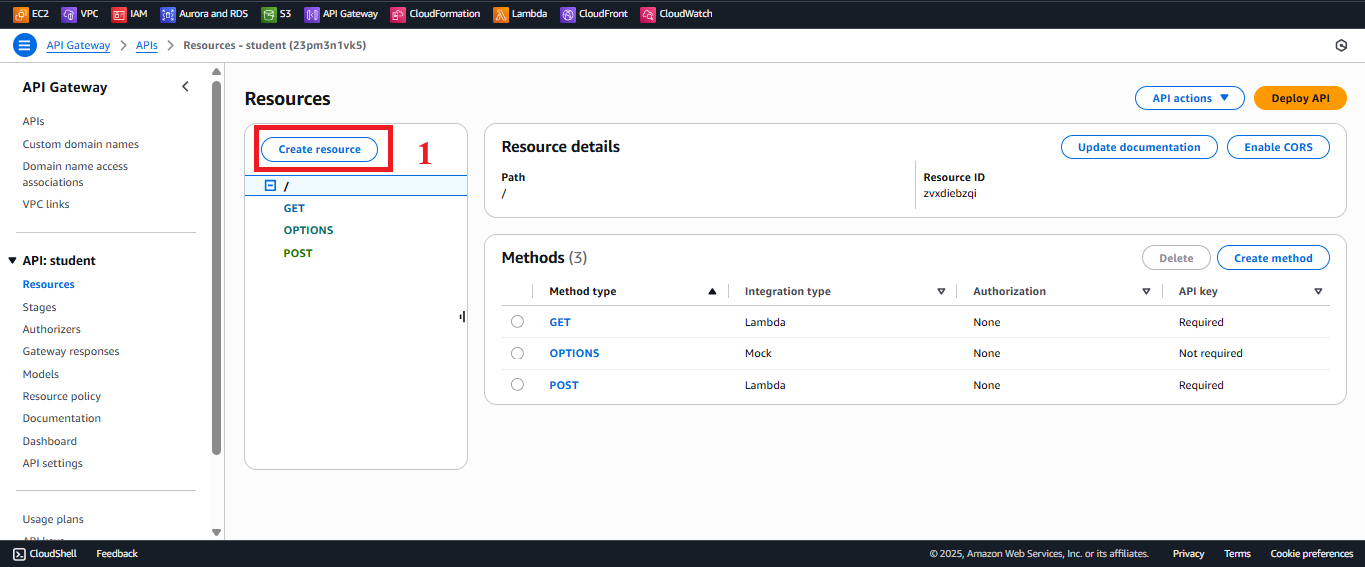Open Authorization column filter arrow
The height and width of the screenshot is (567, 1365).
1146,291
